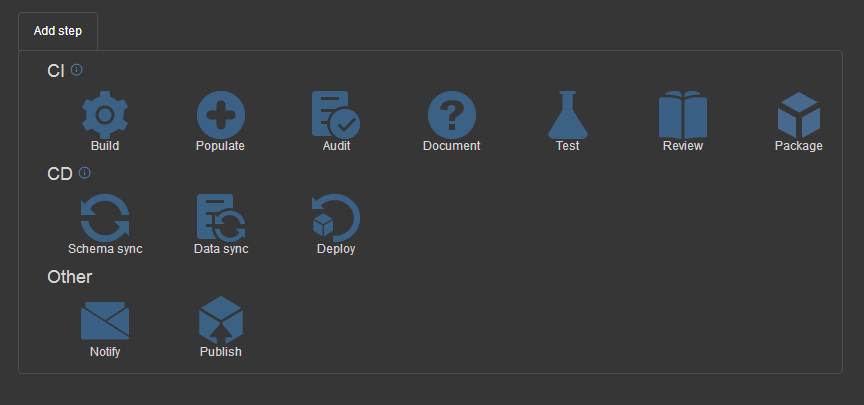Open the CD info tooltip icon
Screen dimensions: 864x405
click(x=84, y=173)
